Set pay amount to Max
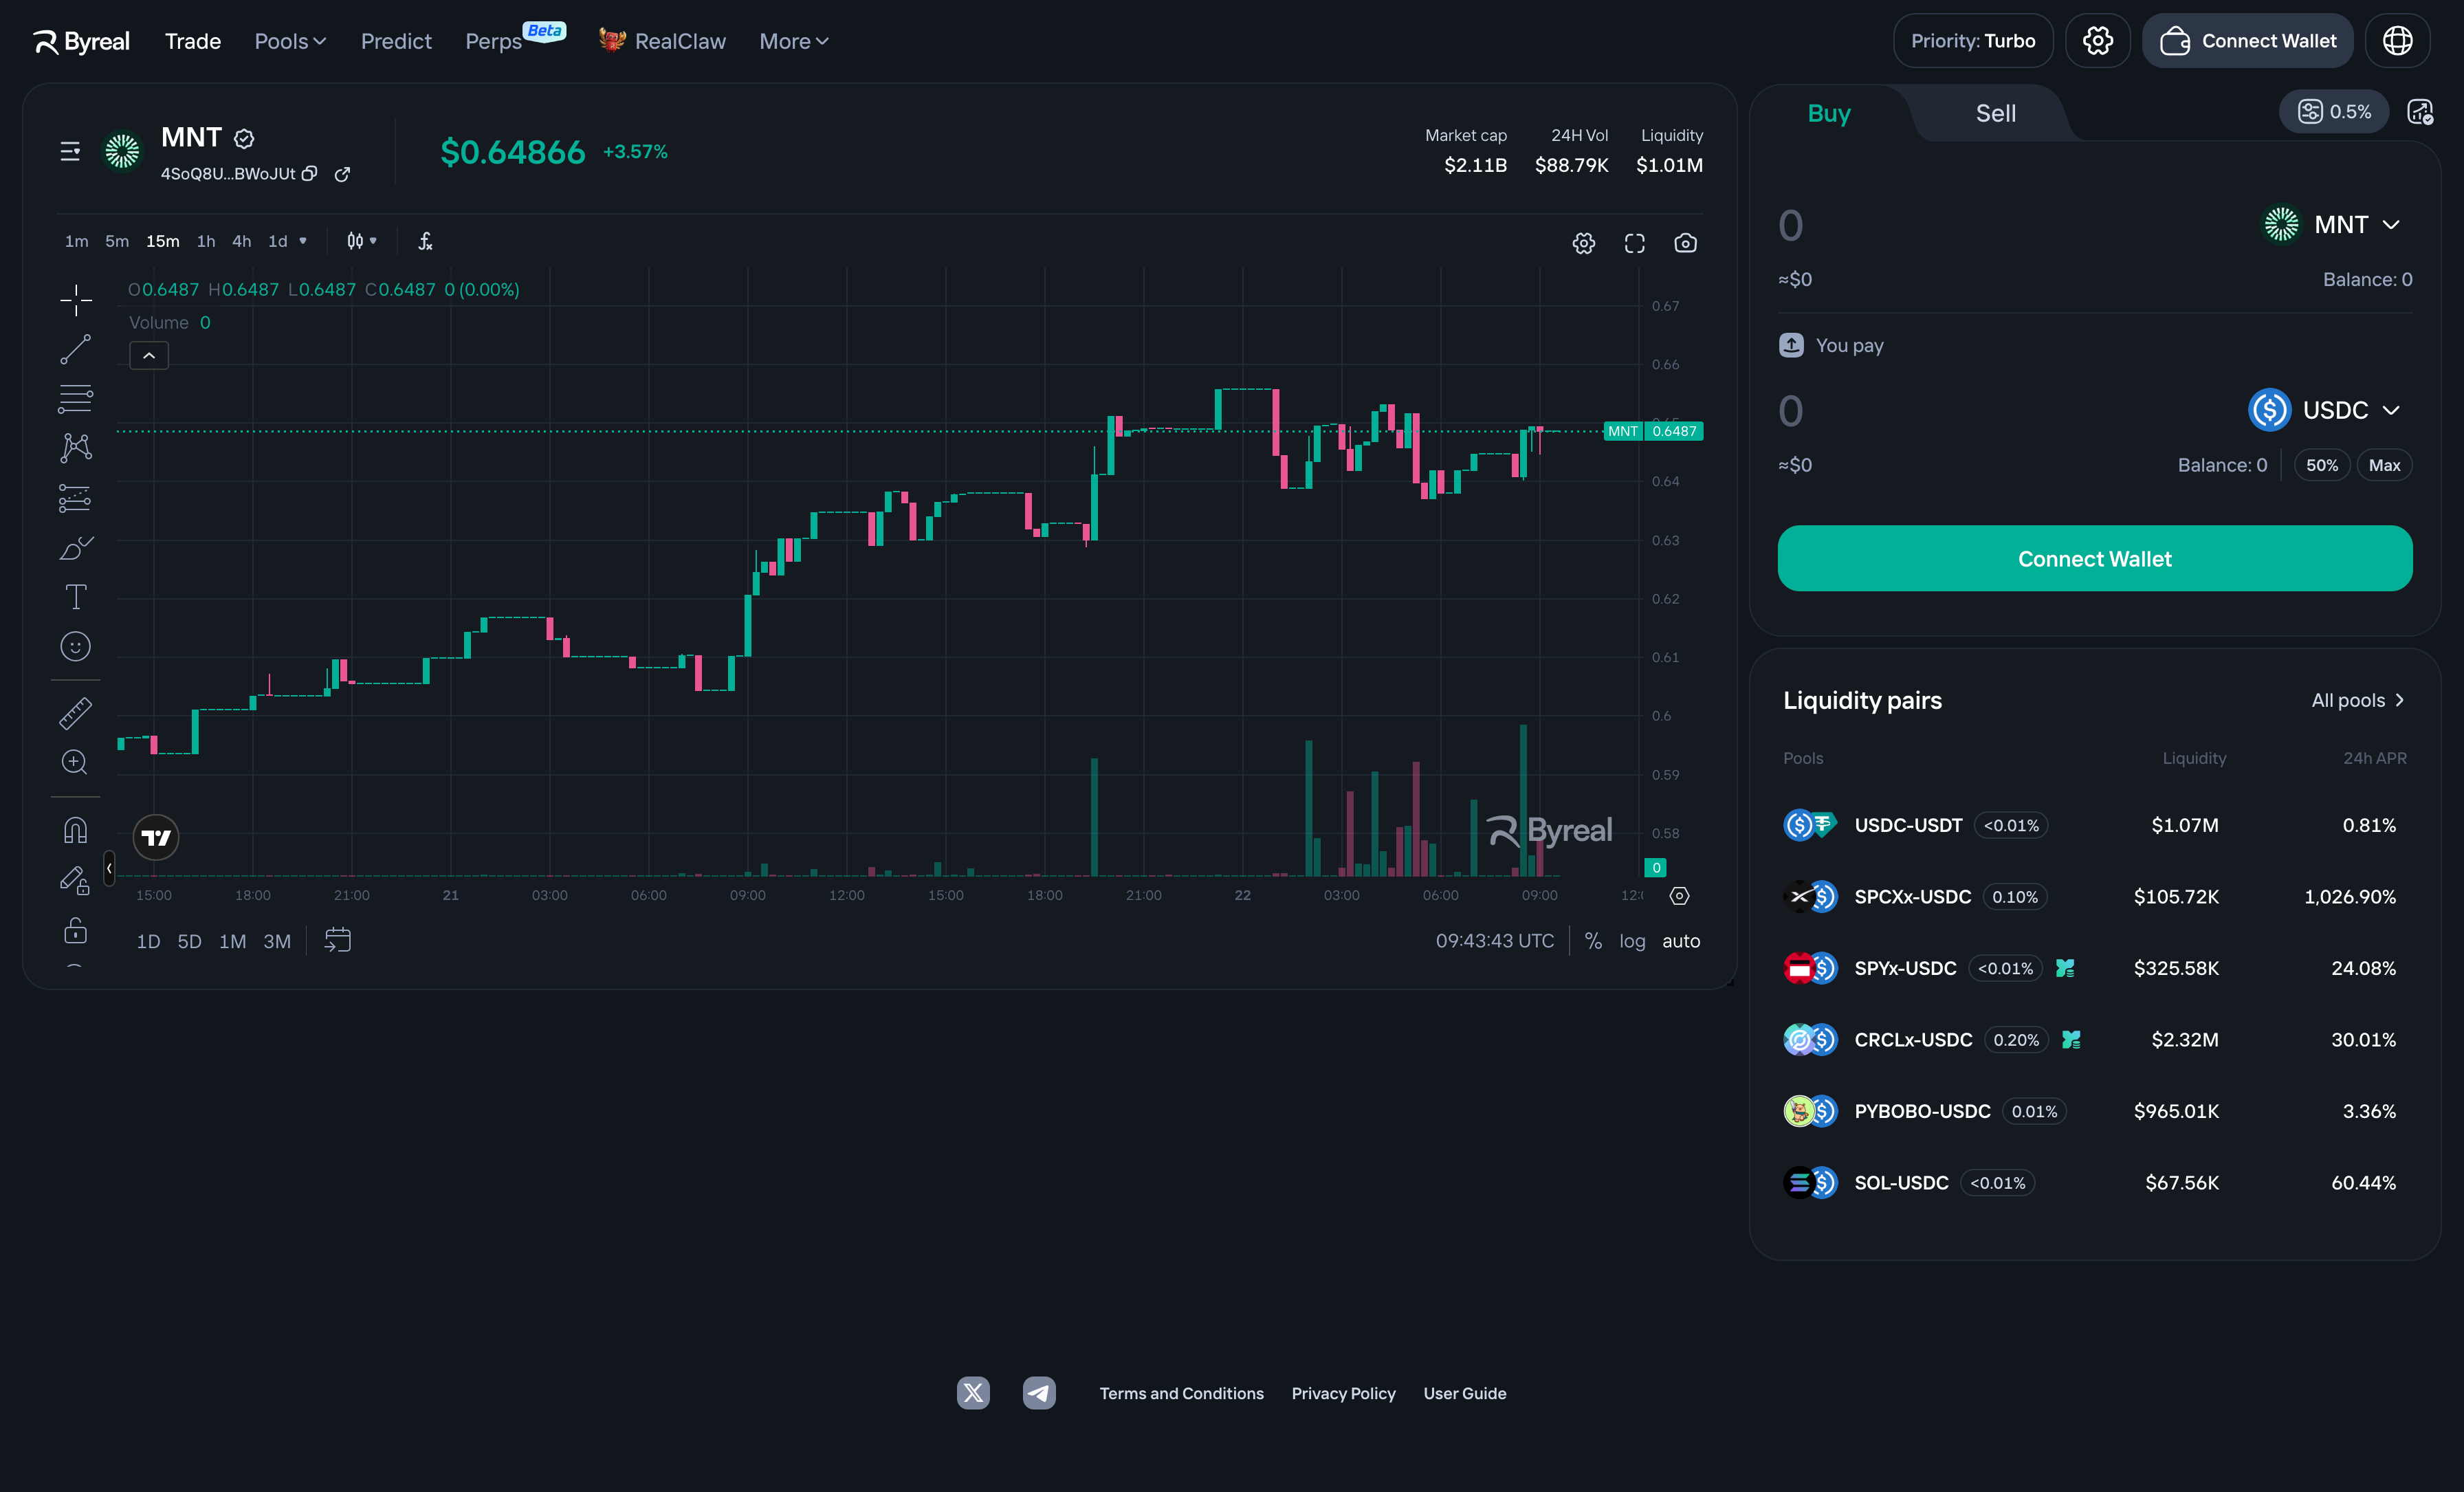 tap(2385, 465)
